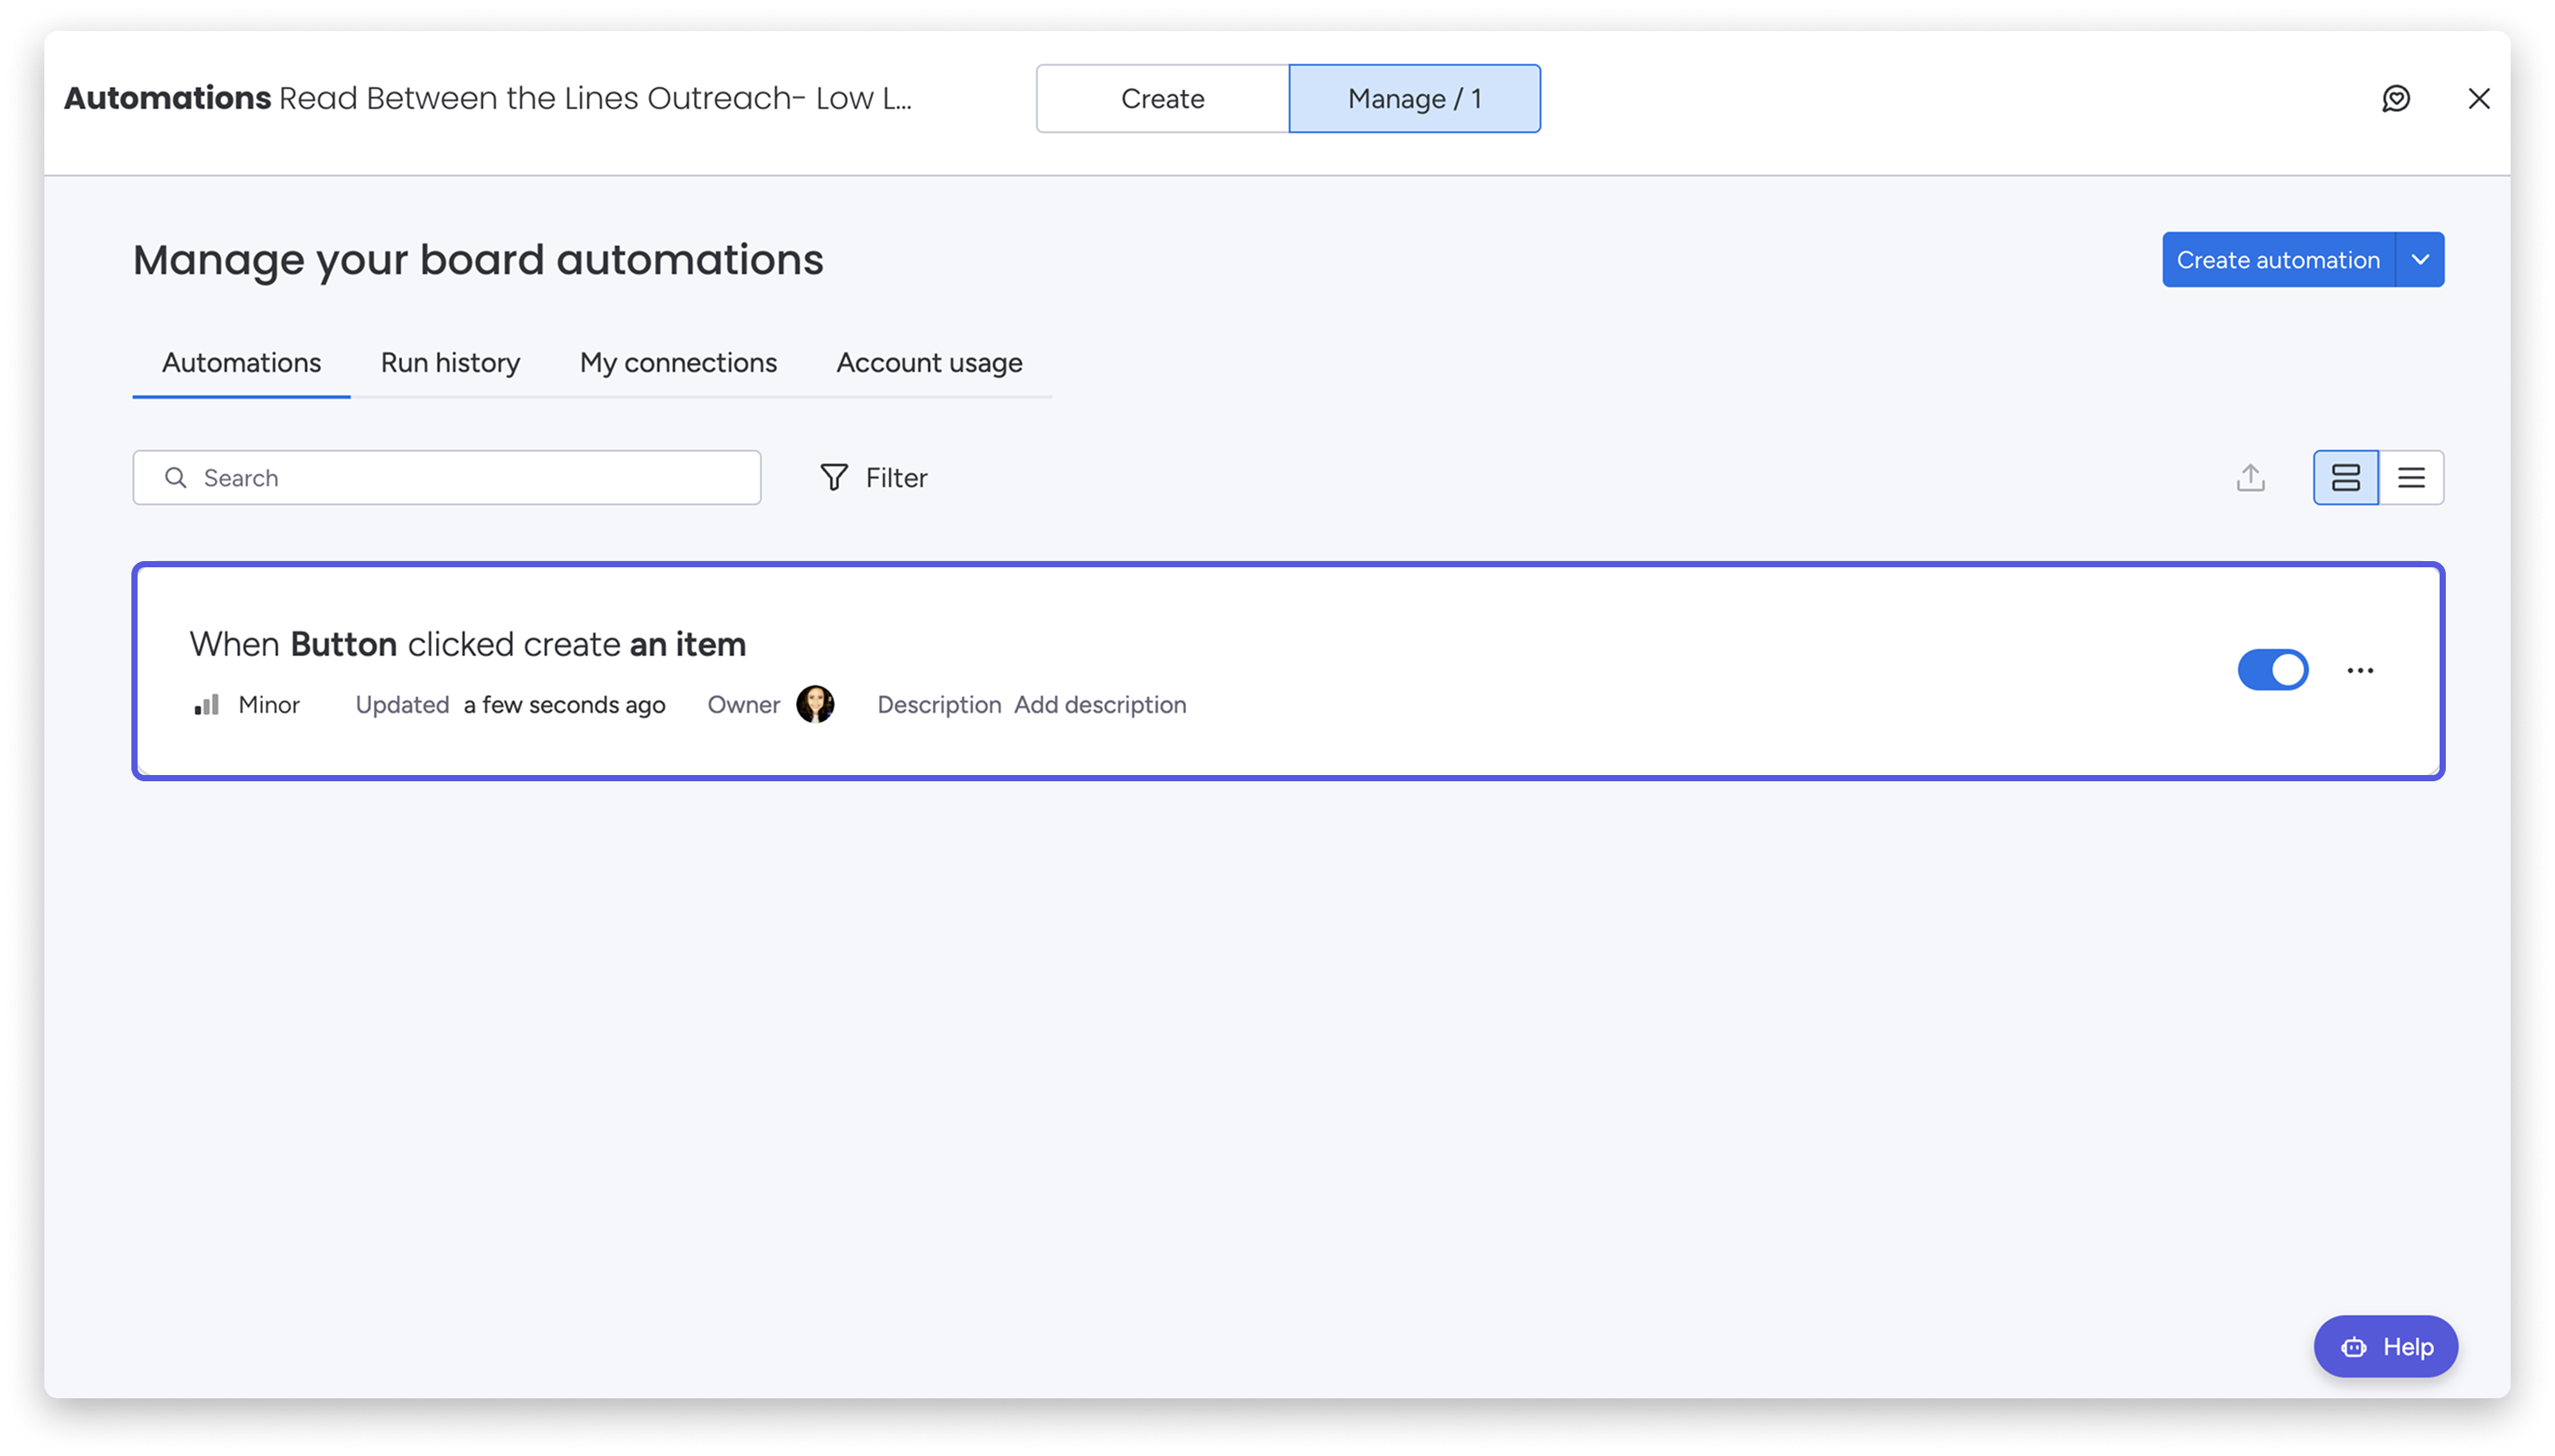The image size is (2555, 1456).
Task: Click the search magnifier icon
Action: 176,477
